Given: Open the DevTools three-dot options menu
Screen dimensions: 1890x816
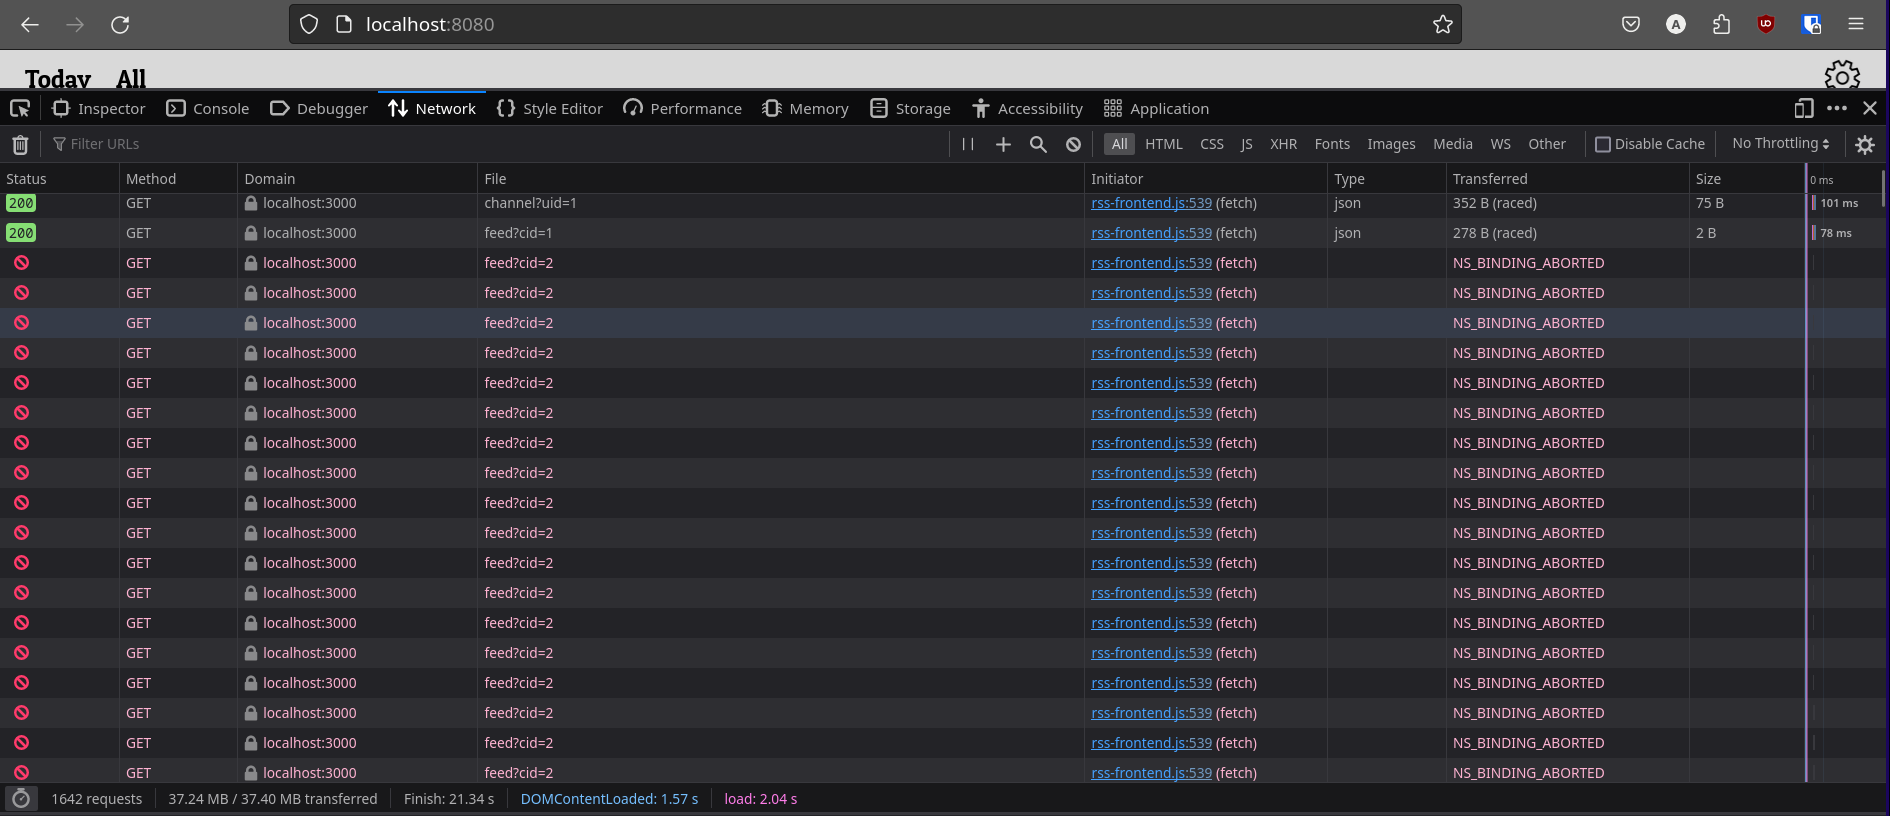Looking at the screenshot, I should click(x=1836, y=108).
